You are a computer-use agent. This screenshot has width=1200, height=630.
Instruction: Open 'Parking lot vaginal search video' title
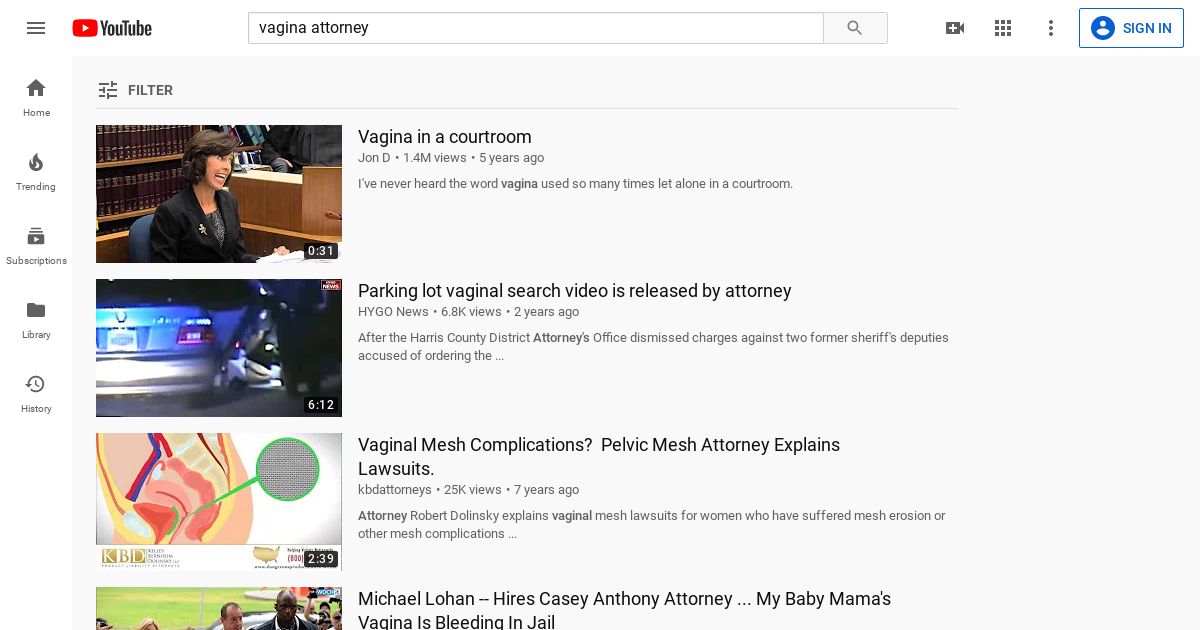(x=575, y=291)
